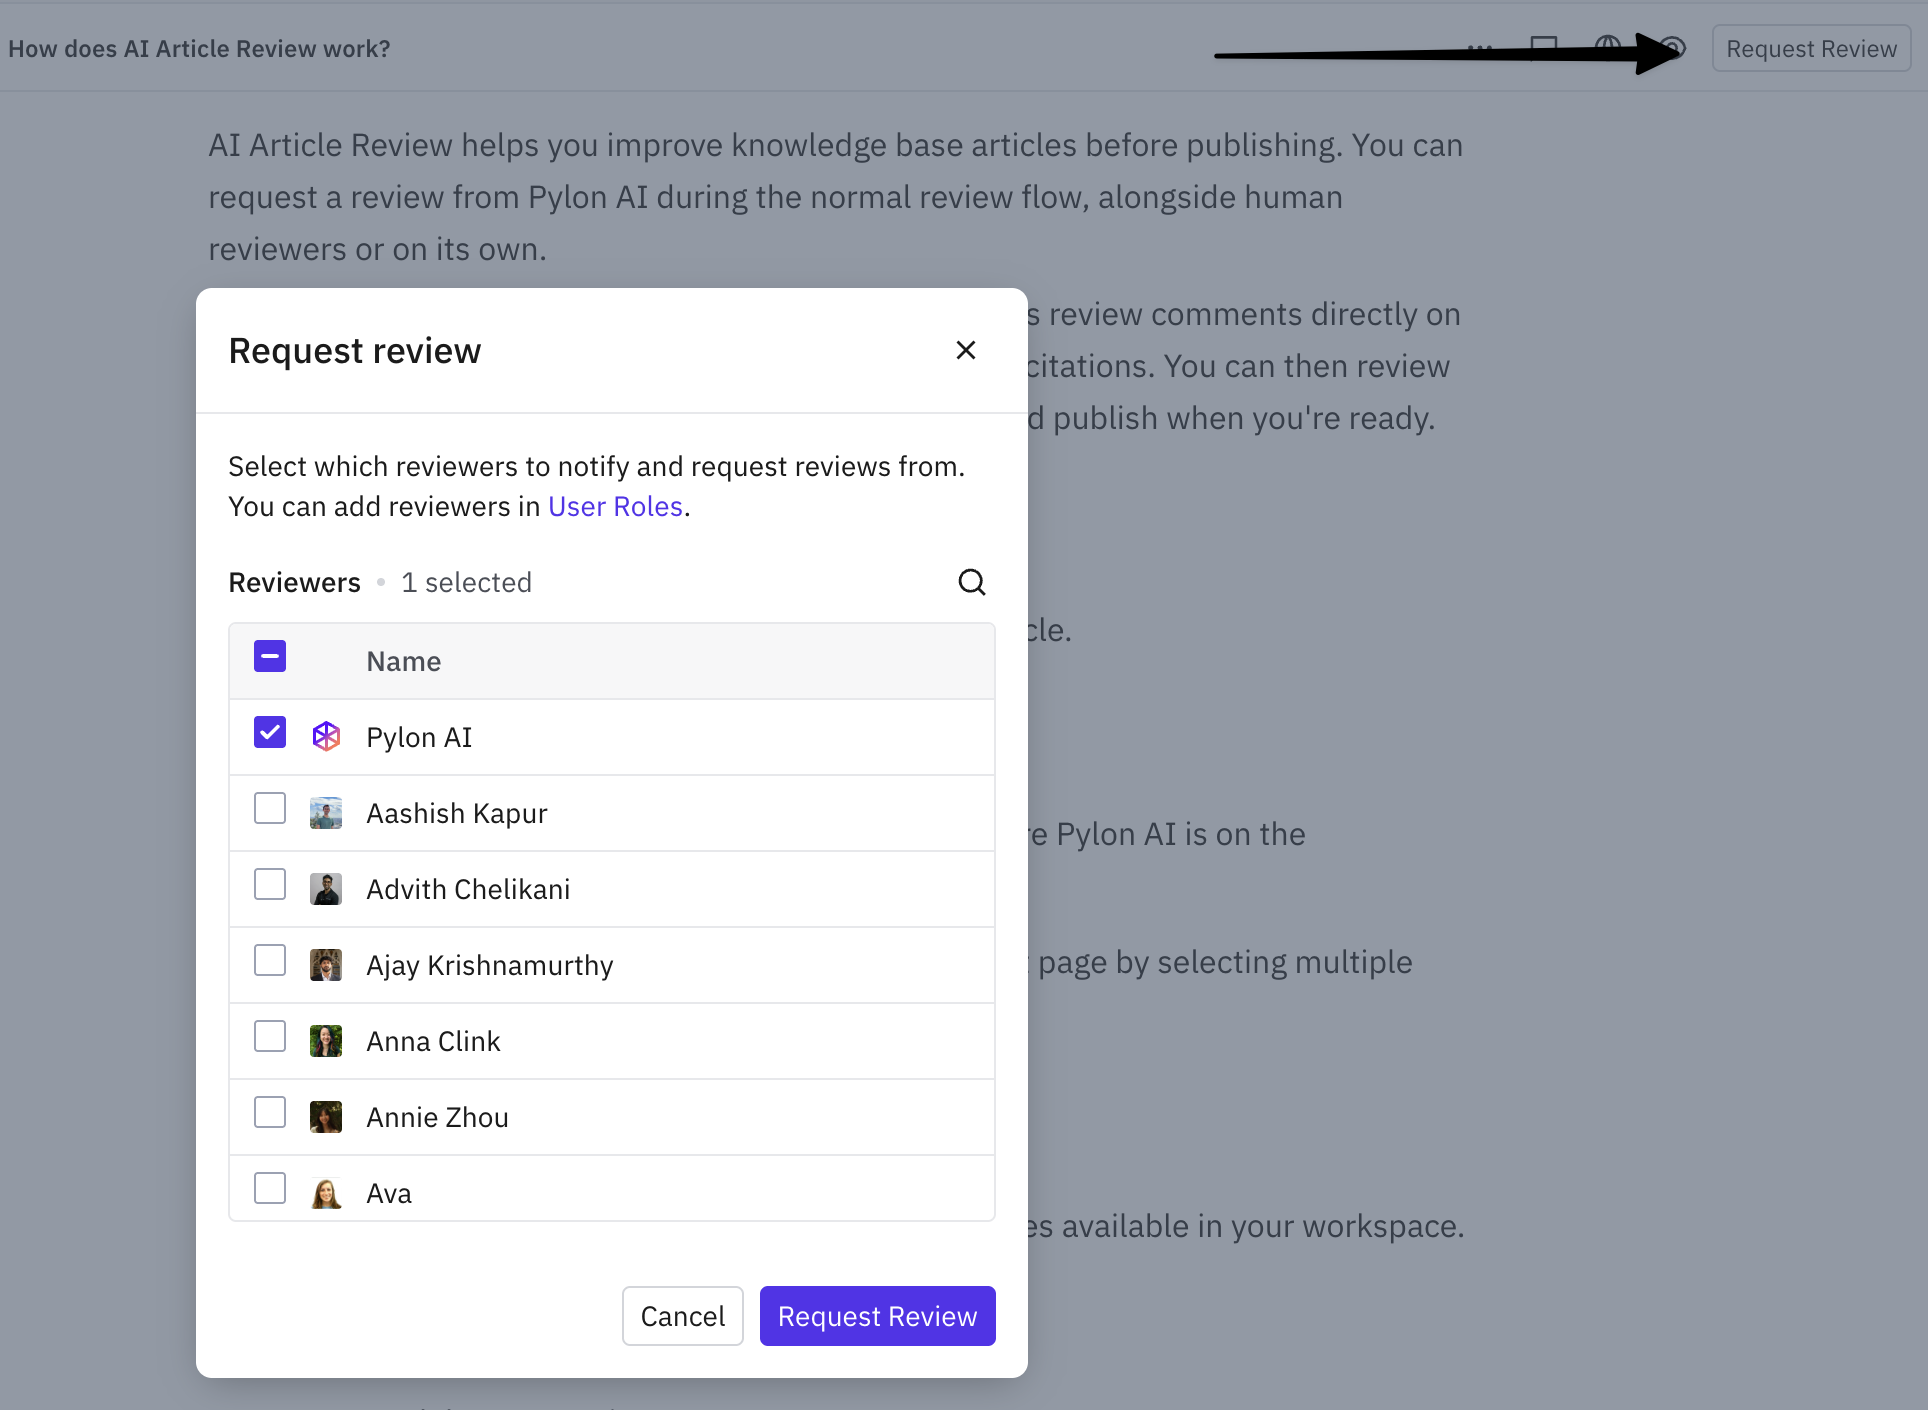Click the preview eye icon in header
The height and width of the screenshot is (1410, 1928).
tap(1672, 48)
